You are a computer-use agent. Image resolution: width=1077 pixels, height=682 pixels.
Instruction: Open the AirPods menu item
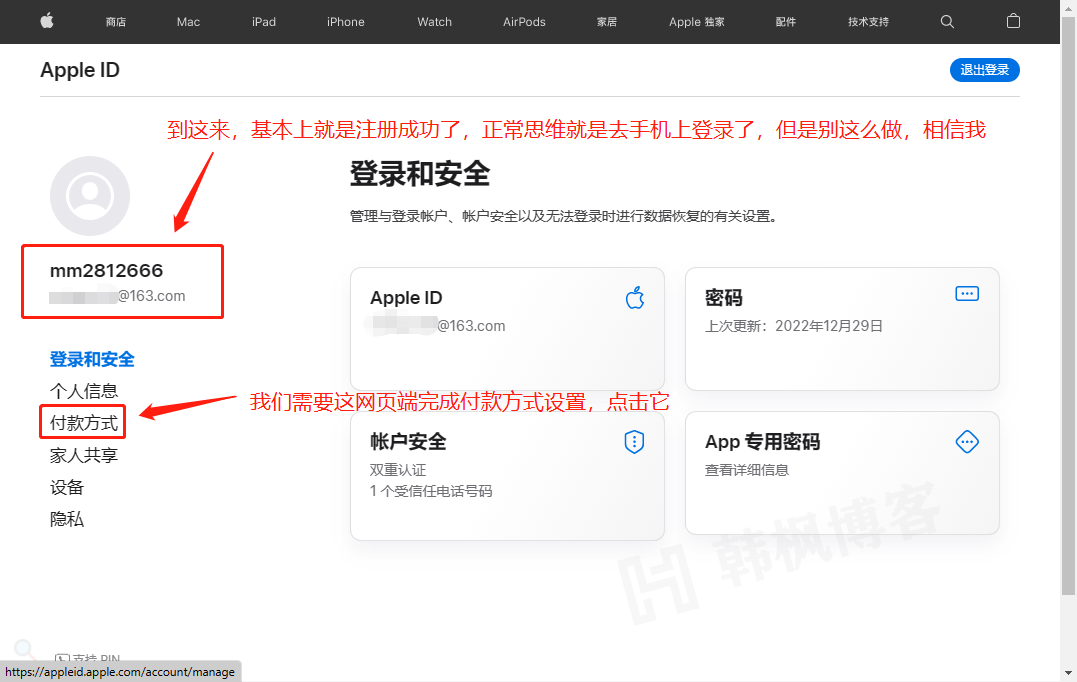click(523, 21)
